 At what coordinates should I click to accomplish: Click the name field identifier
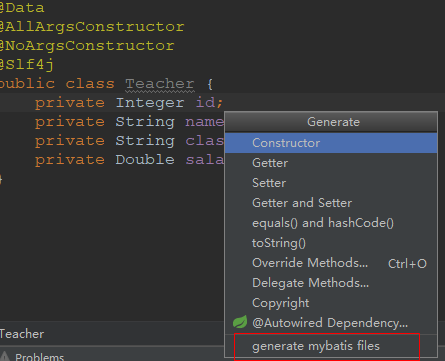pyautogui.click(x=204, y=122)
